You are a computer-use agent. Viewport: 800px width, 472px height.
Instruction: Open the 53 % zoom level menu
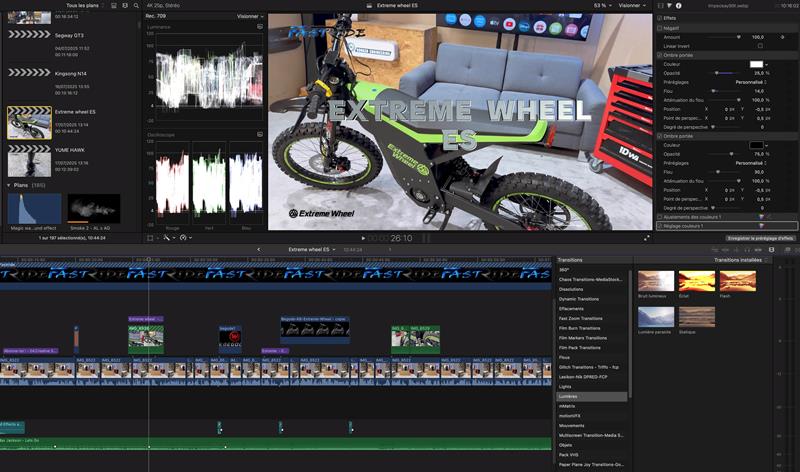click(x=603, y=6)
